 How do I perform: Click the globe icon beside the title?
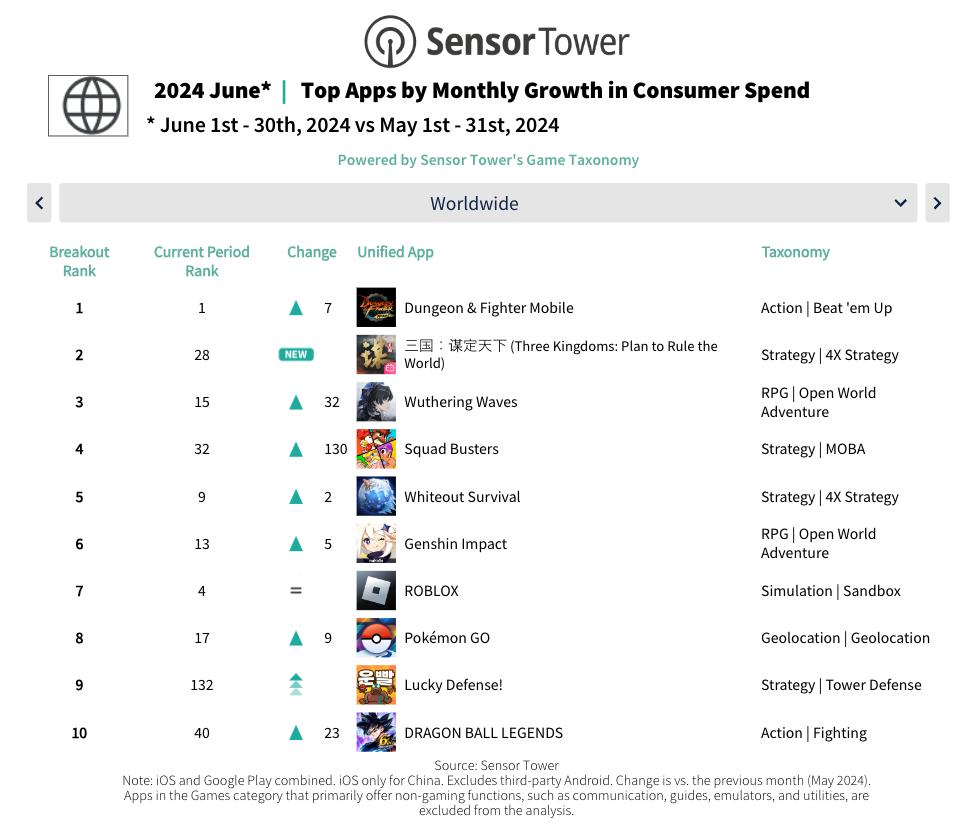pyautogui.click(x=88, y=106)
